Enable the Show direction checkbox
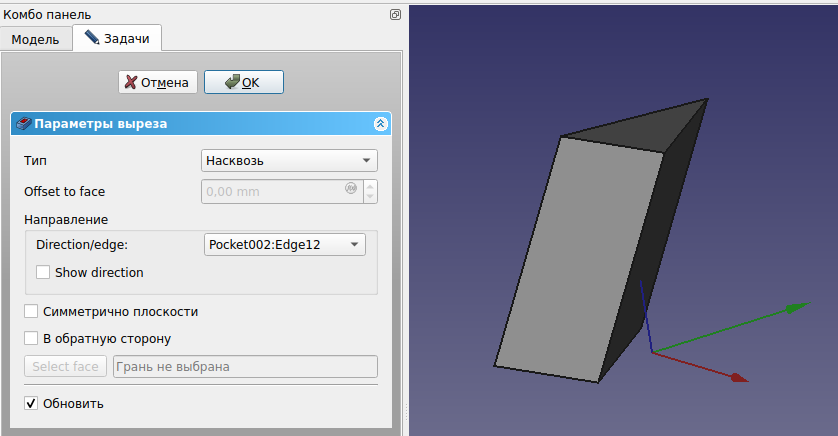Image resolution: width=838 pixels, height=436 pixels. point(43,272)
